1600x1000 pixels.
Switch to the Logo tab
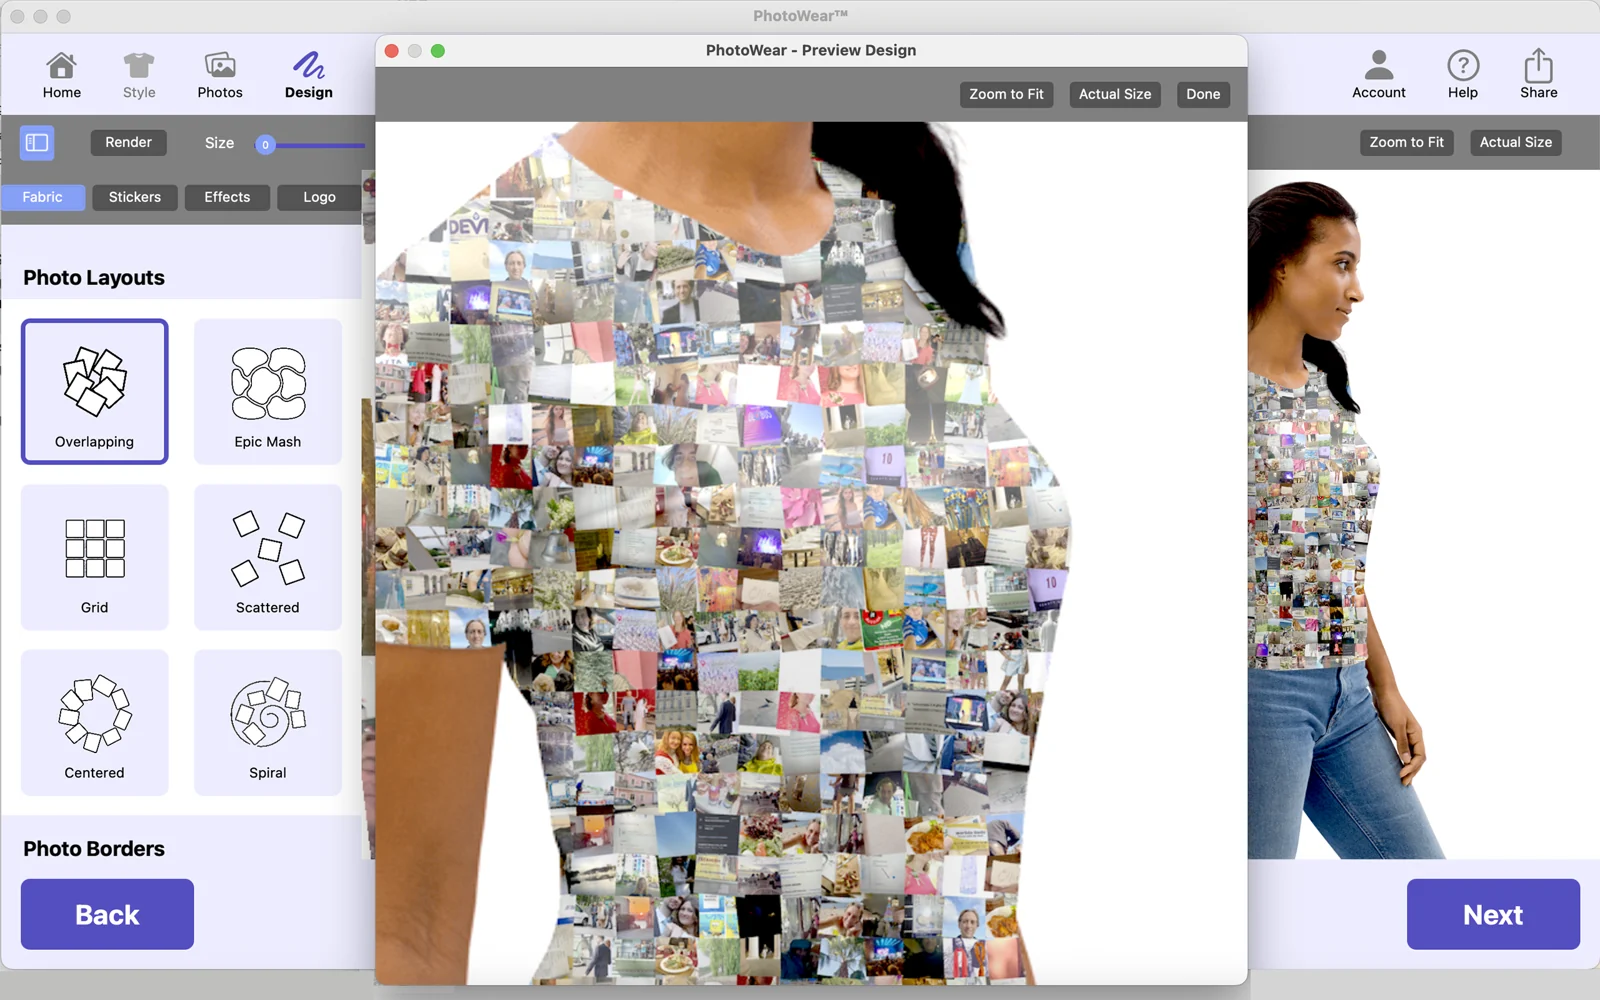coord(319,197)
